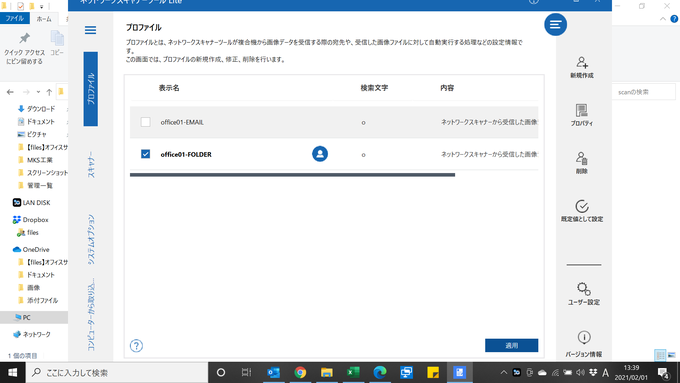Screen dimensions: 680x383
Task: Click Explorer help icon at top right
Action: pyautogui.click(x=674, y=19)
